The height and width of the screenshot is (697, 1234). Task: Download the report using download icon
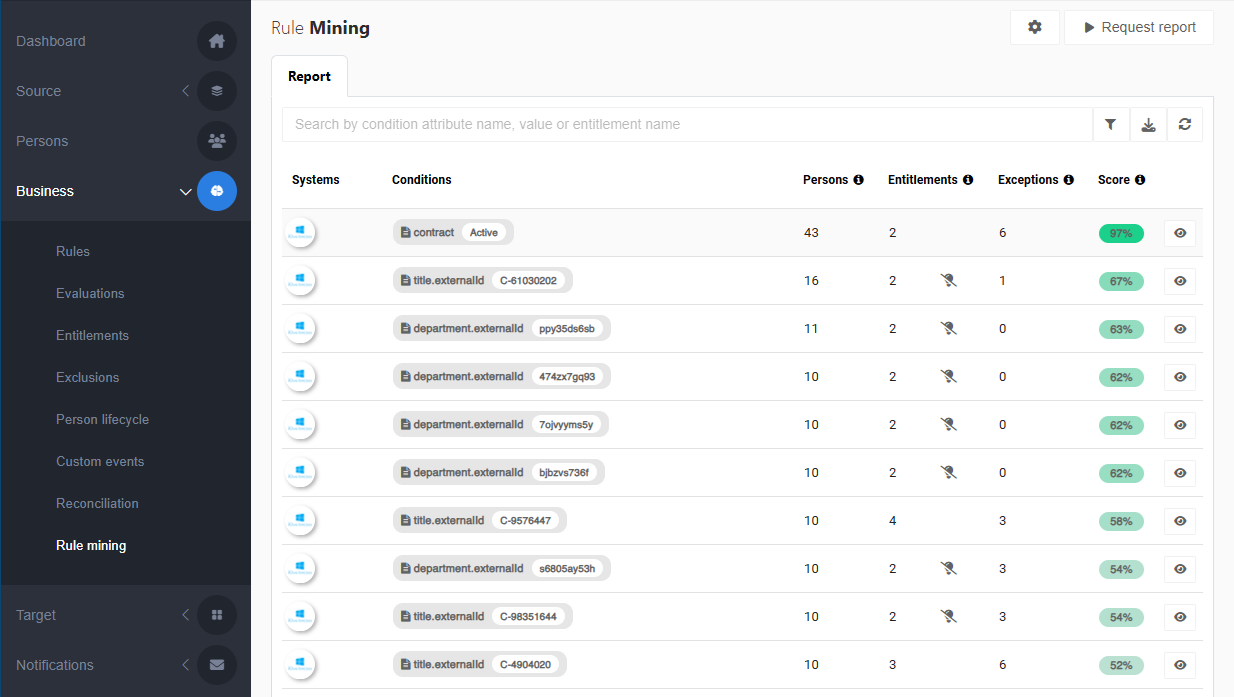pyautogui.click(x=1148, y=125)
